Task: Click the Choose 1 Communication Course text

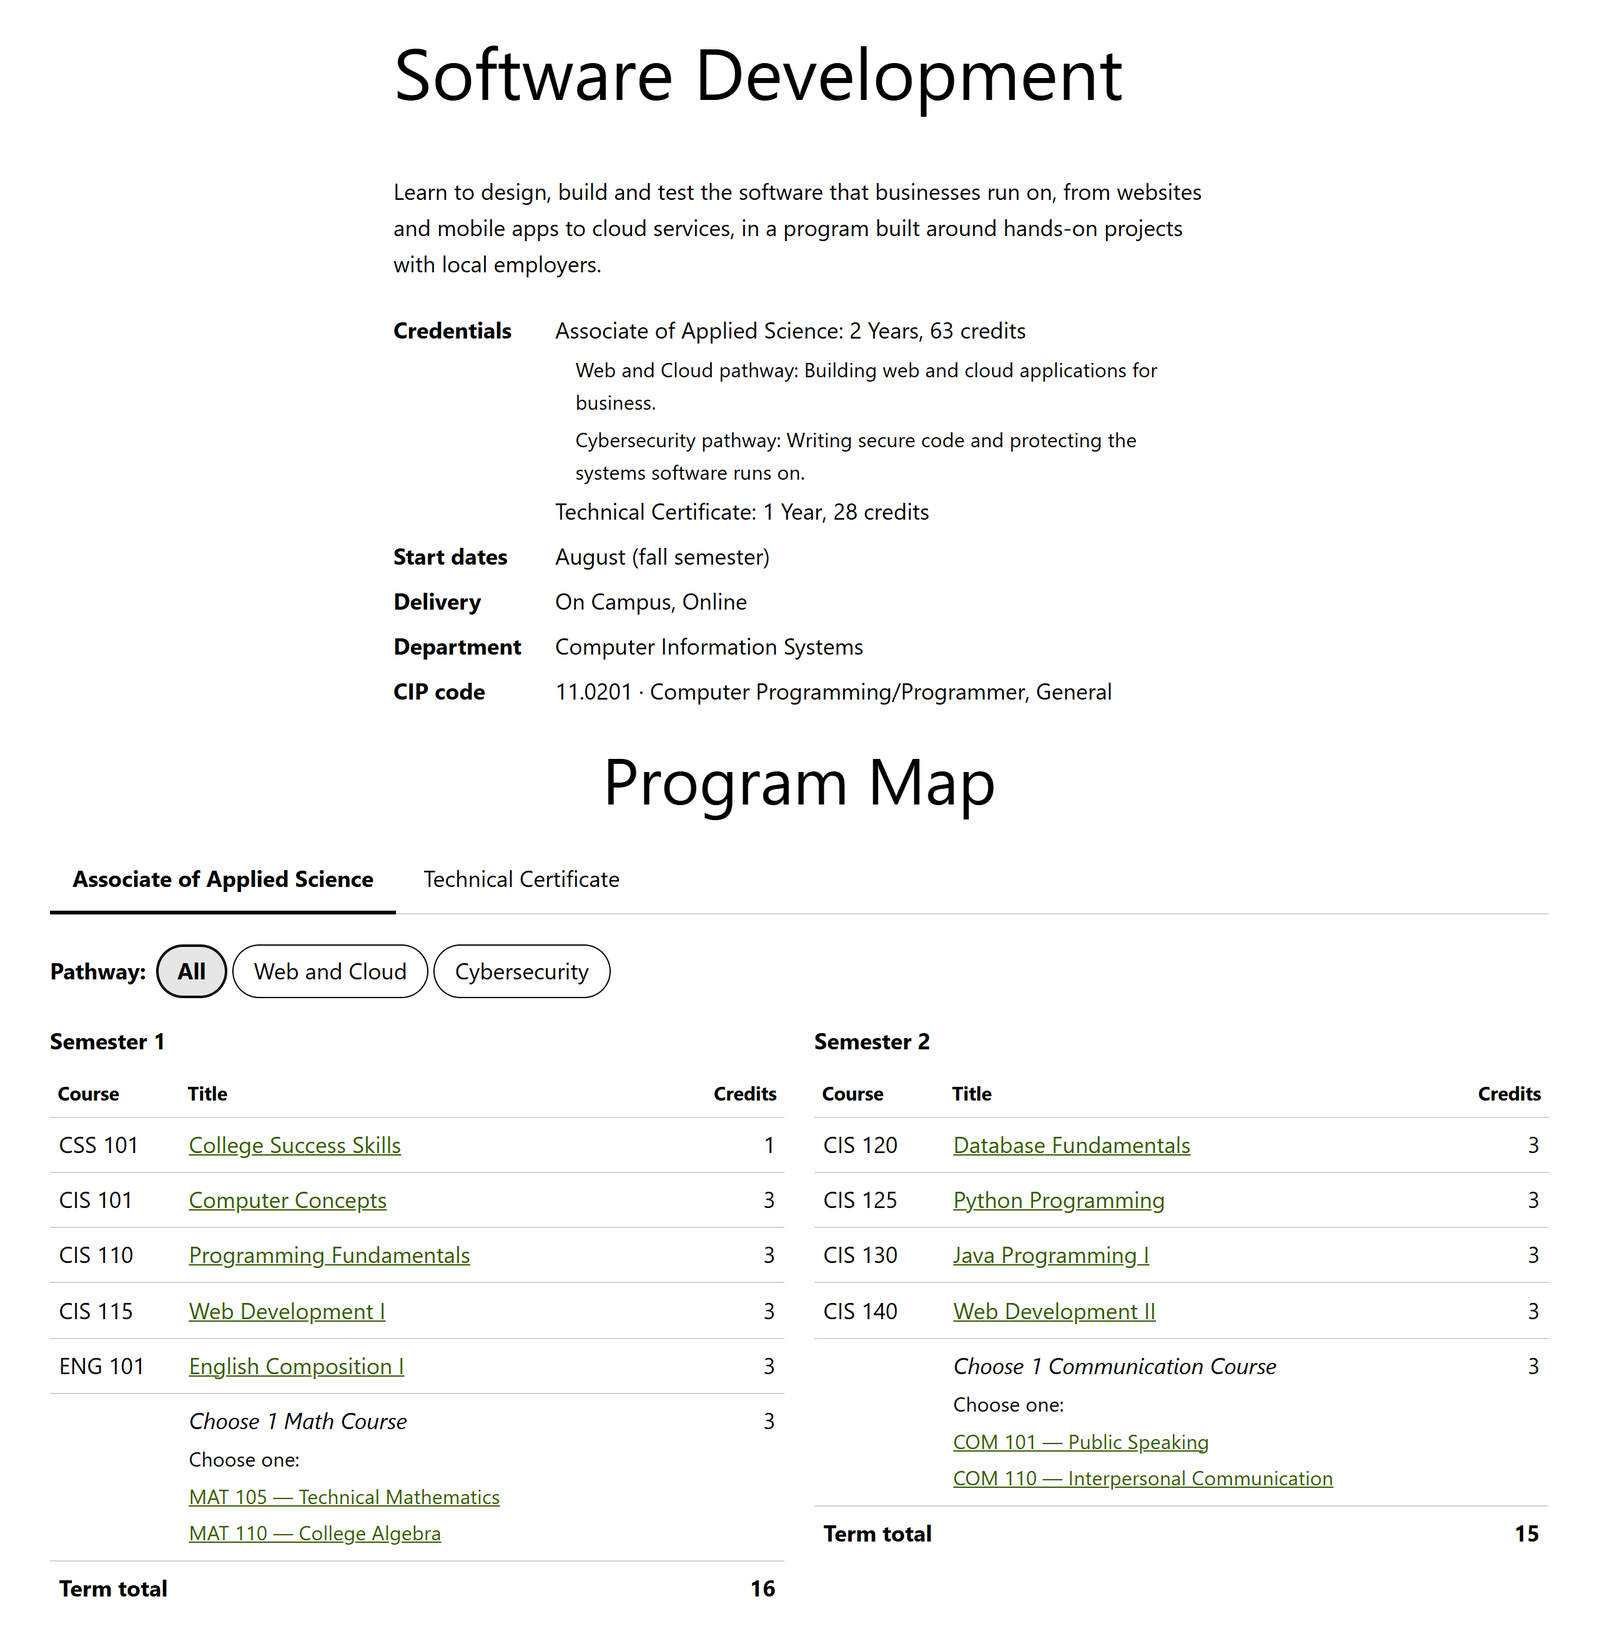Action: pos(1115,1366)
